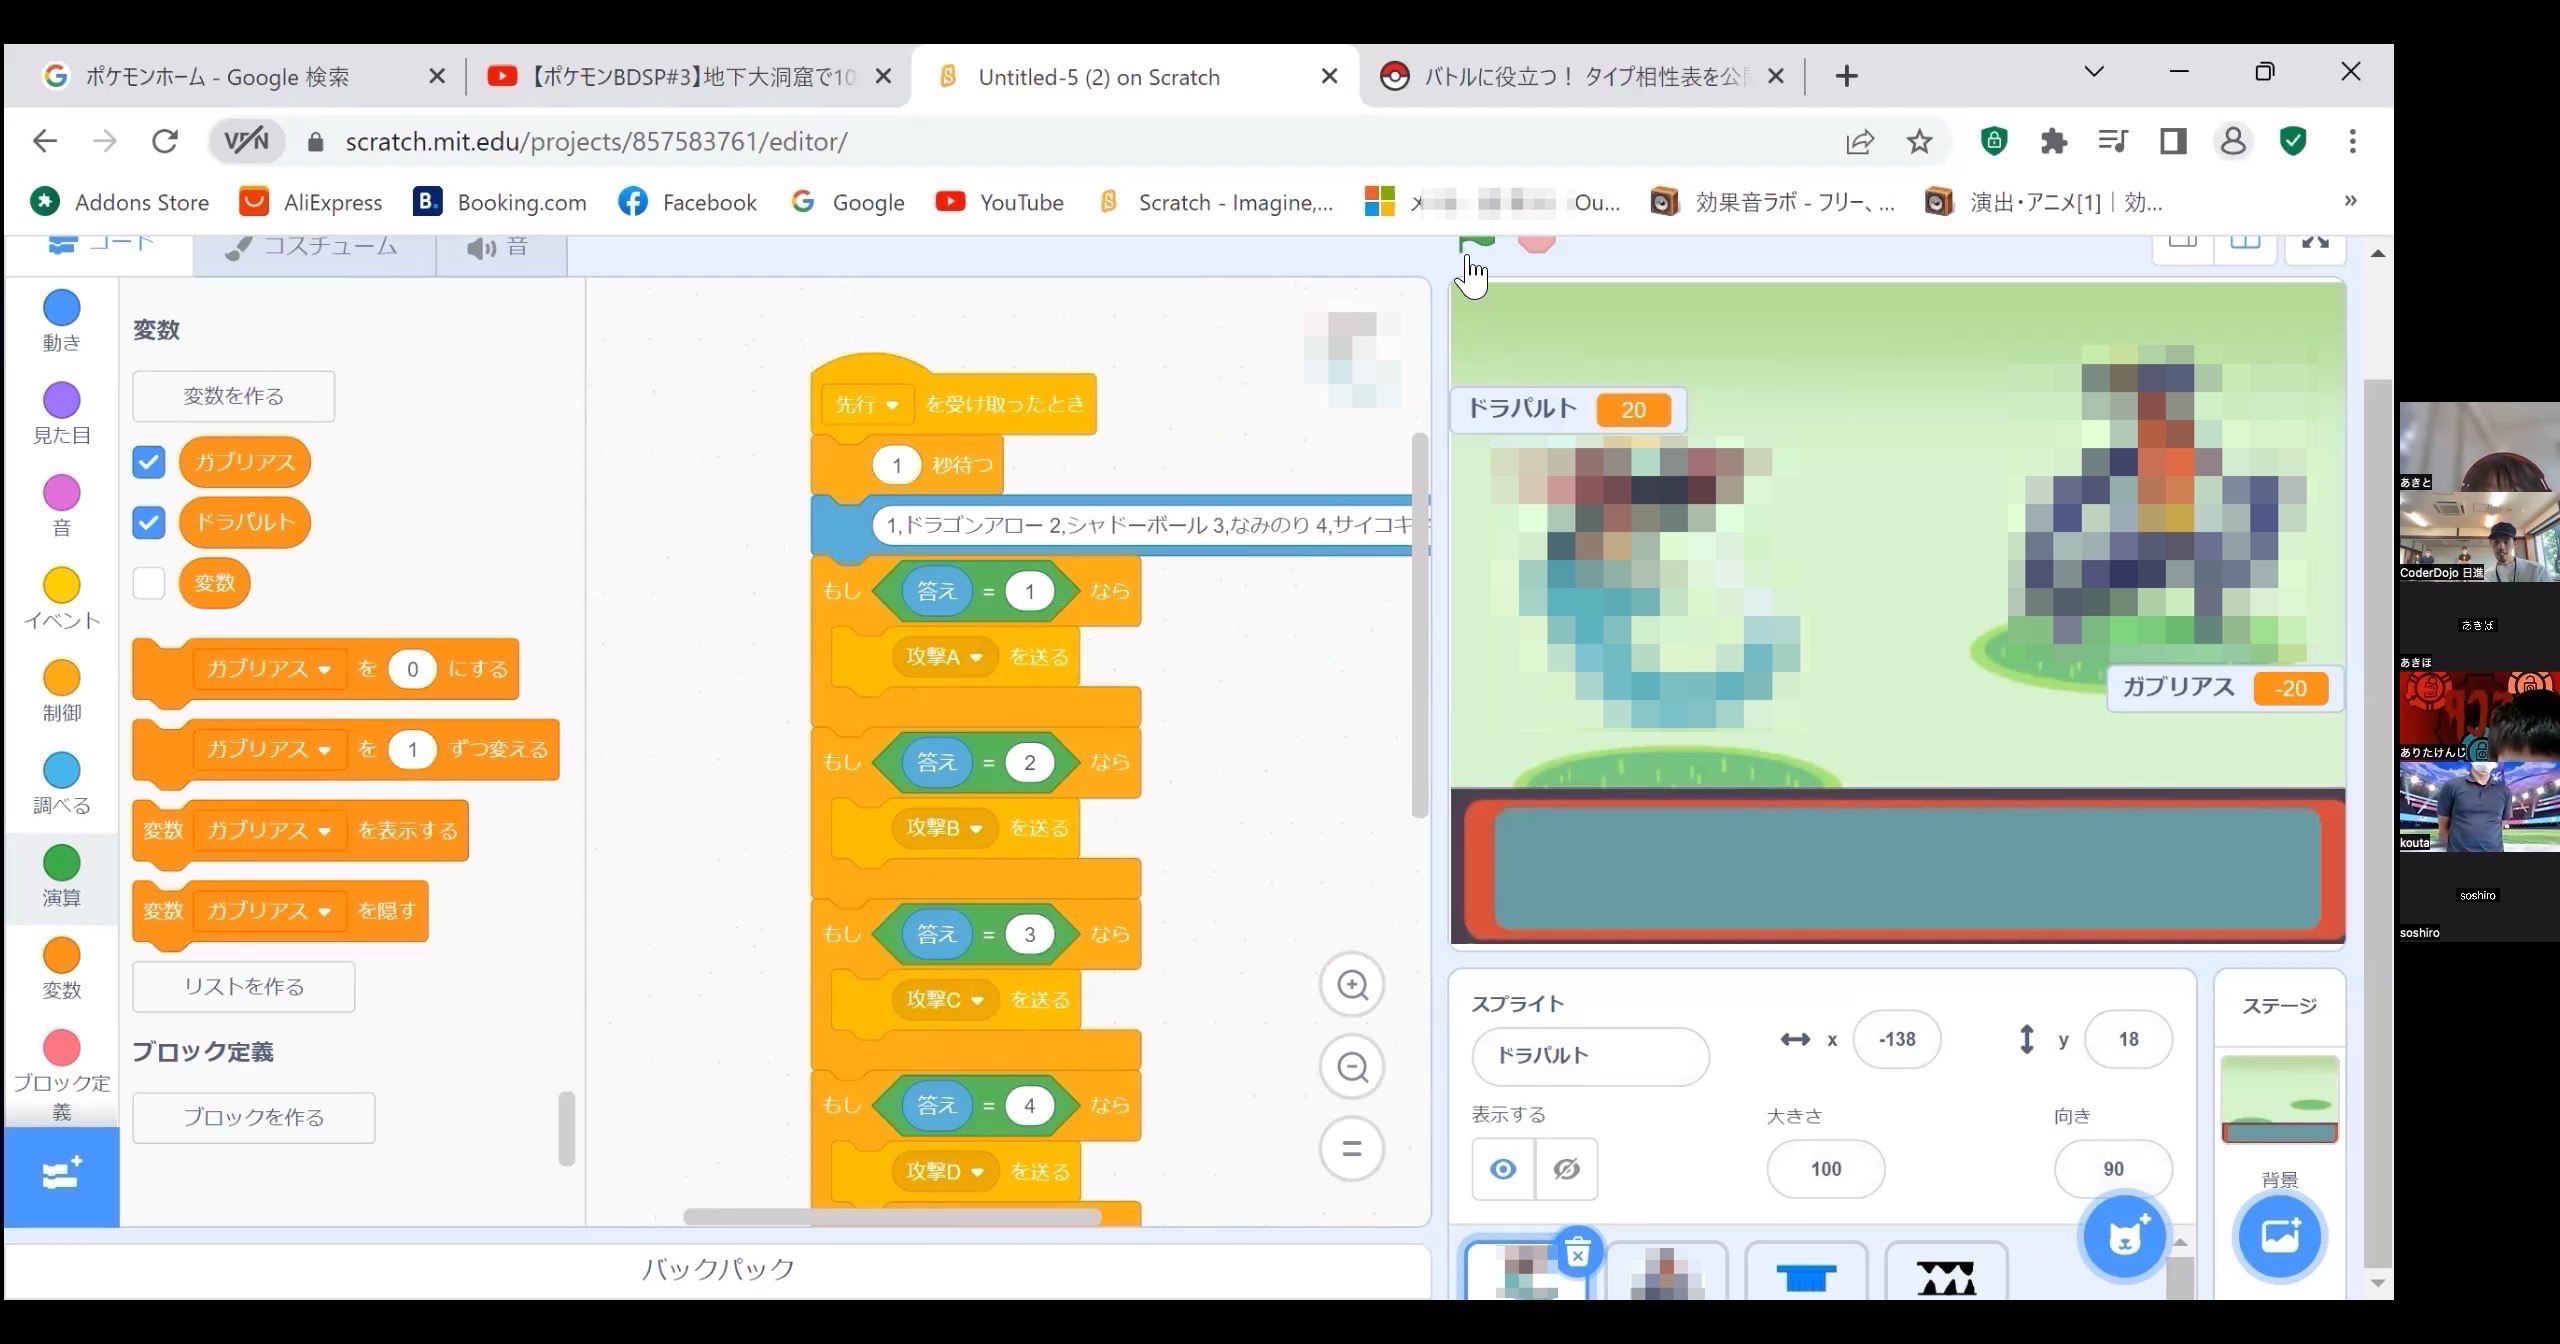
Task: Click the sprite x position field
Action: coord(1897,1040)
